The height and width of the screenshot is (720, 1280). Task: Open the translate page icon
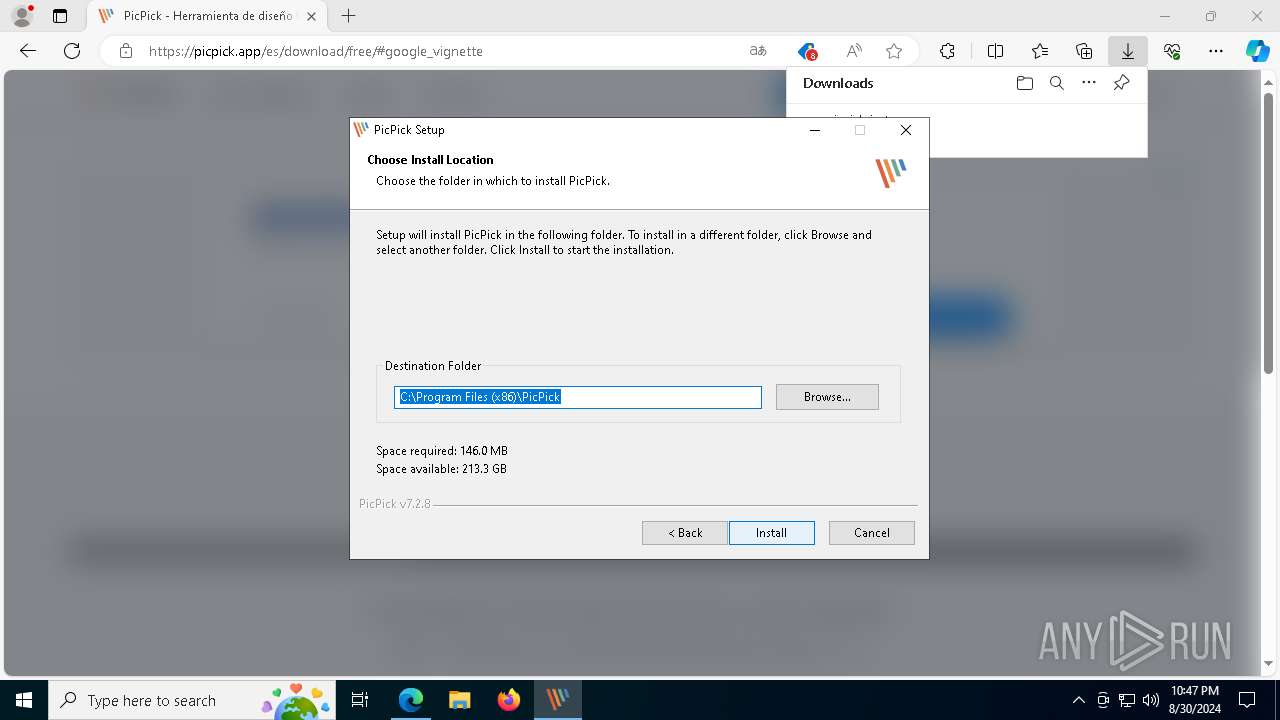tap(758, 51)
